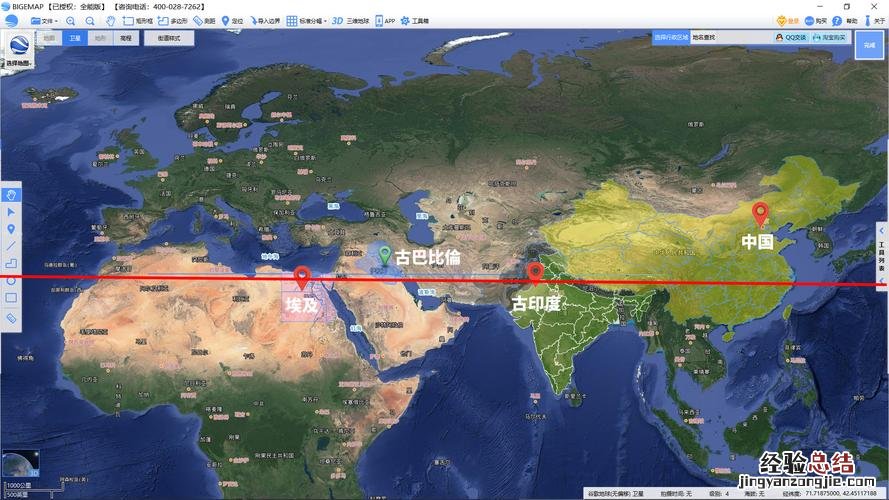Image resolution: width=889 pixels, height=500 pixels.
Task: Click the green pin marker next to 古巴比伦
Action: pos(385,255)
